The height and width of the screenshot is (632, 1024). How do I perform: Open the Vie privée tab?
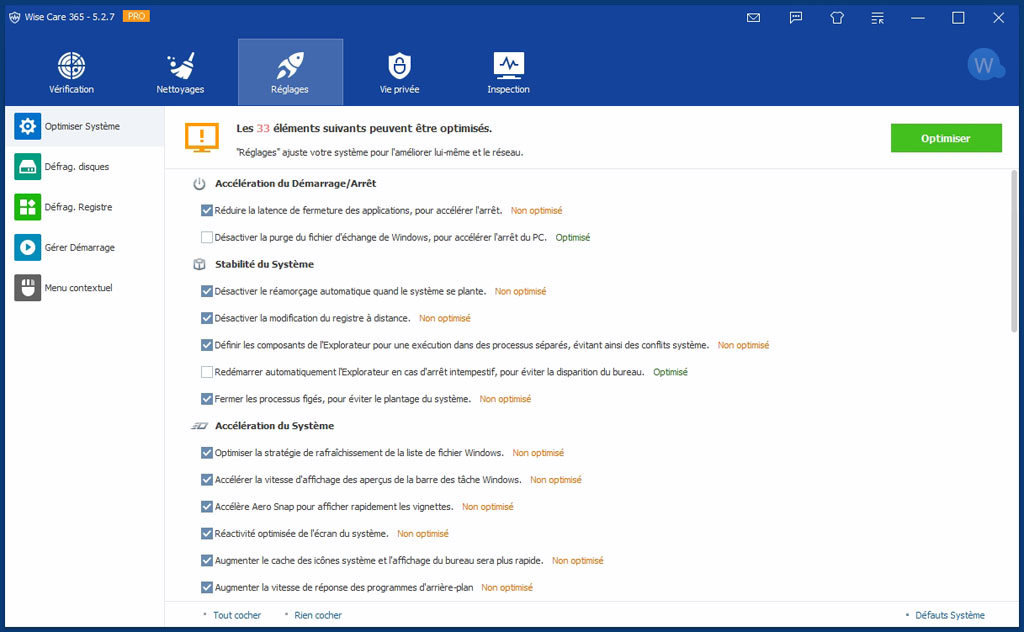399,72
